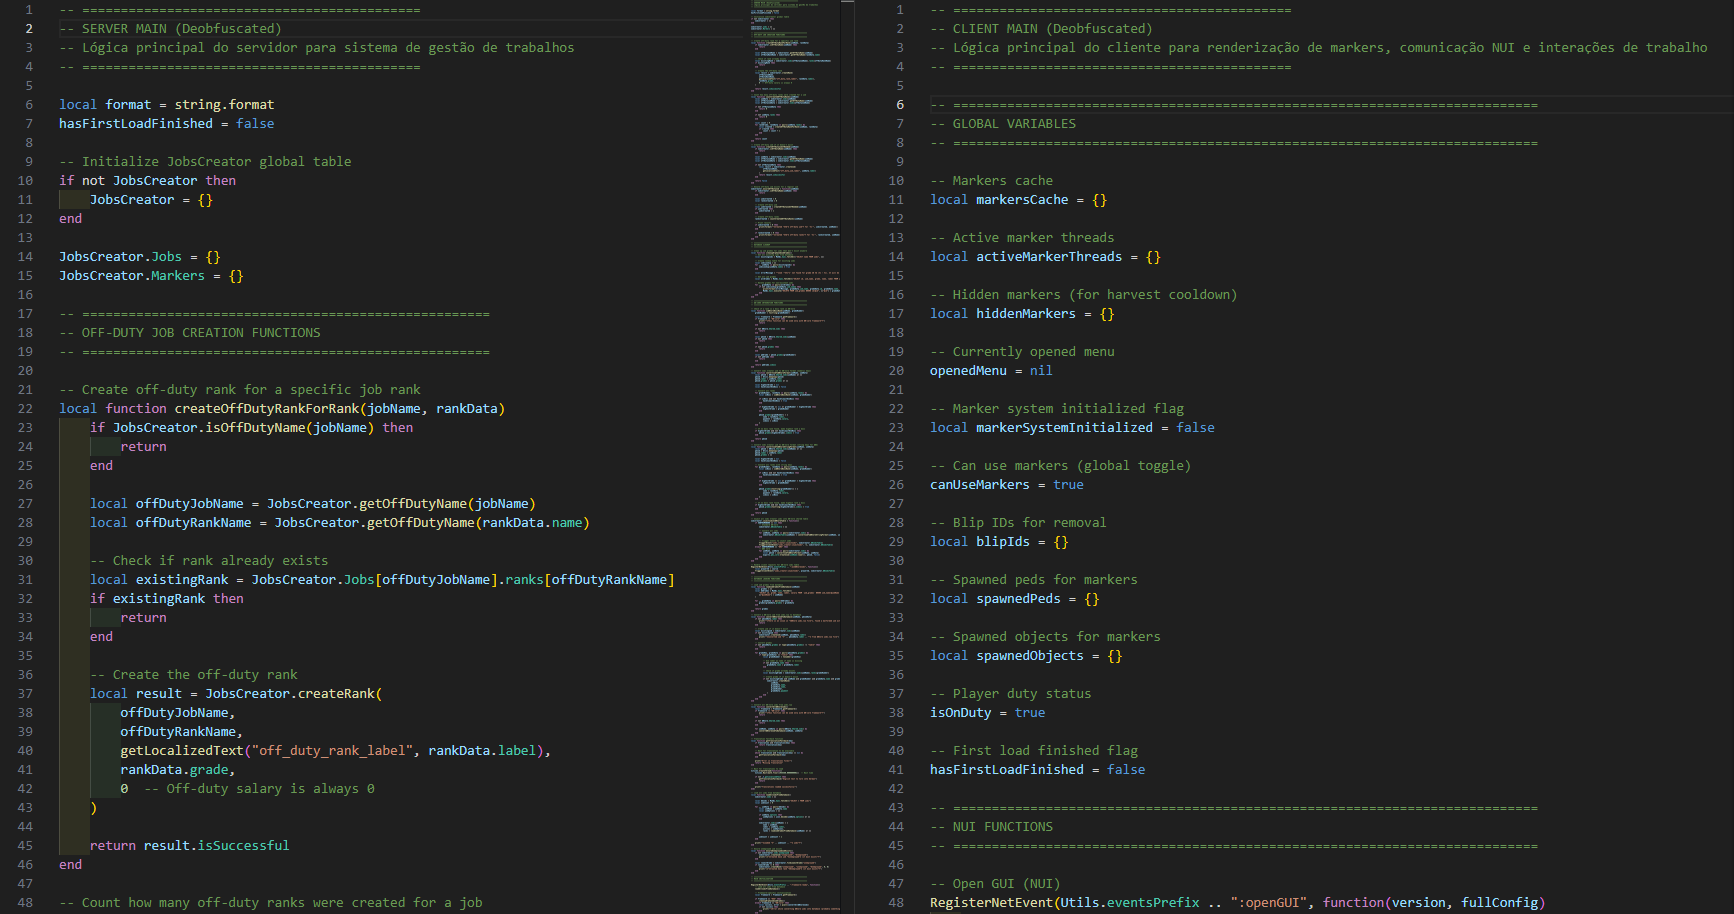The width and height of the screenshot is (1734, 914).
Task: Click "local markerSystemInitialized = false" line
Action: [x=1072, y=428]
